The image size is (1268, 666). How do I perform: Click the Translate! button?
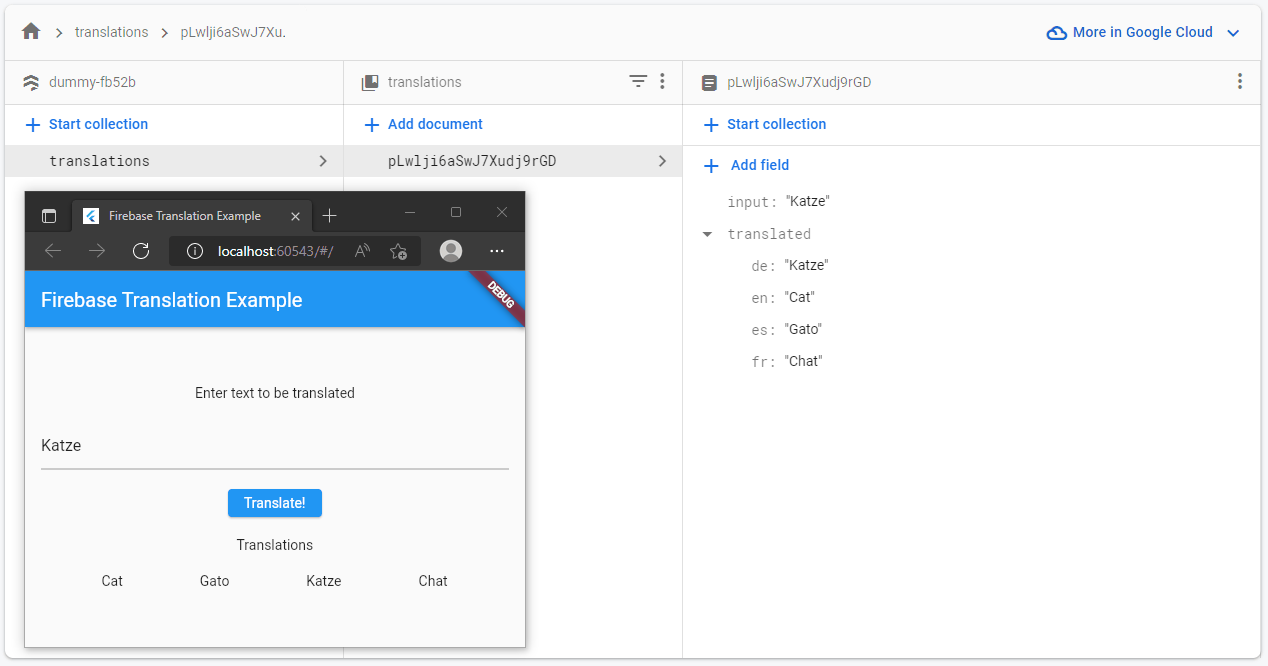pyautogui.click(x=275, y=503)
